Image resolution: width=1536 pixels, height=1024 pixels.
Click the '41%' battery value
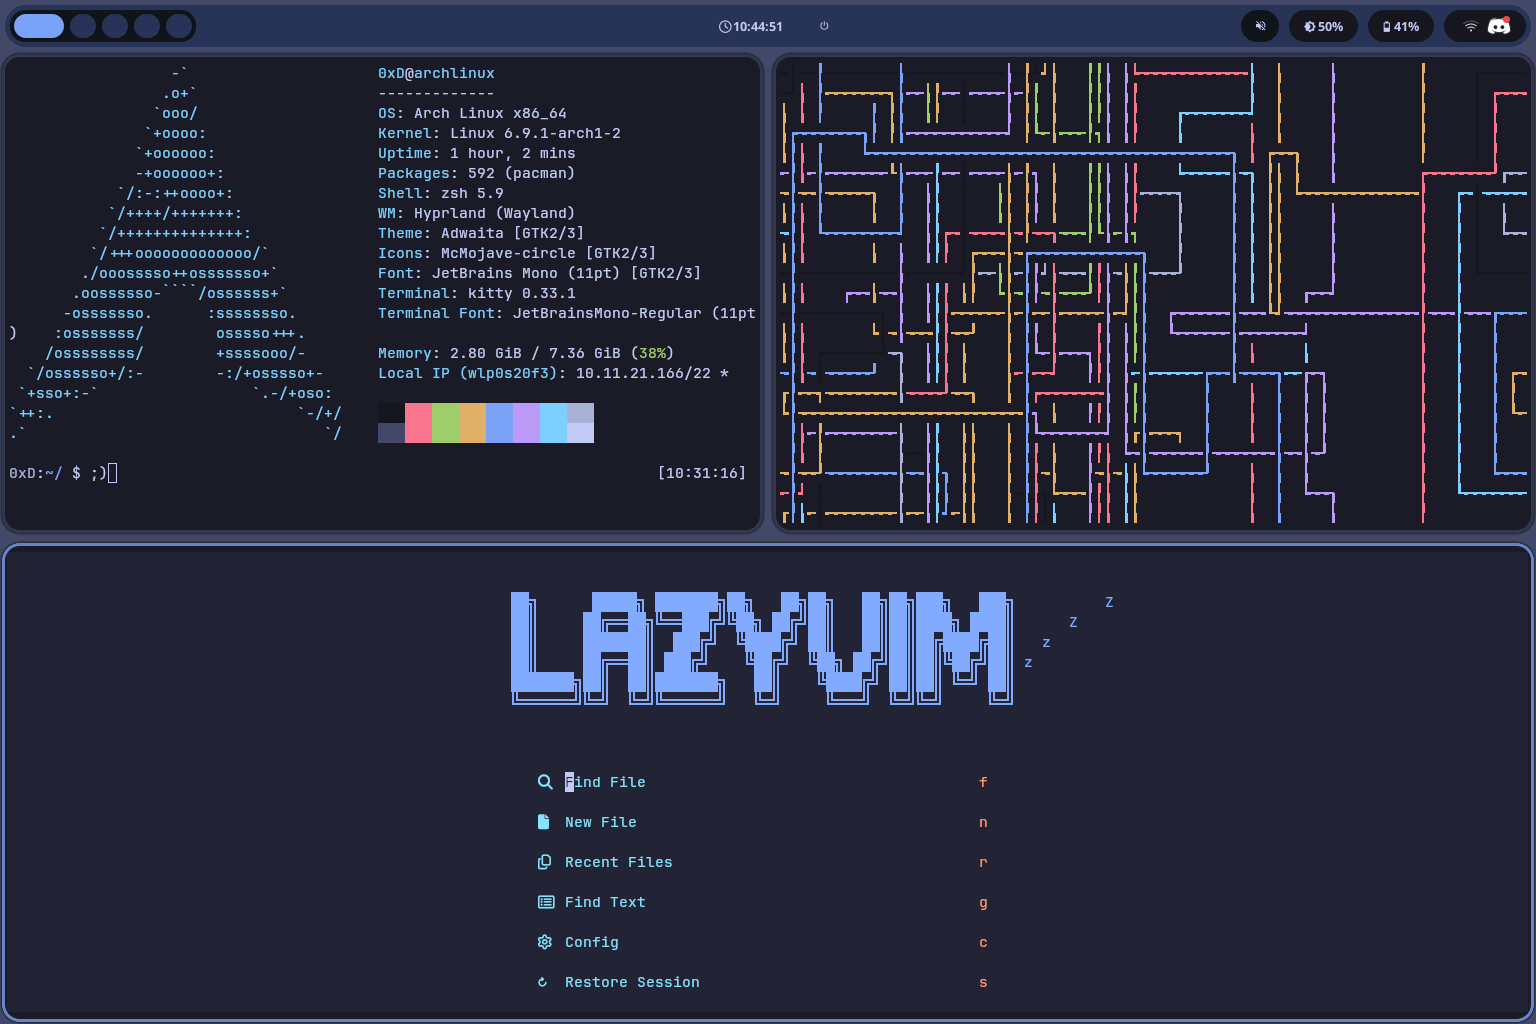(1407, 27)
